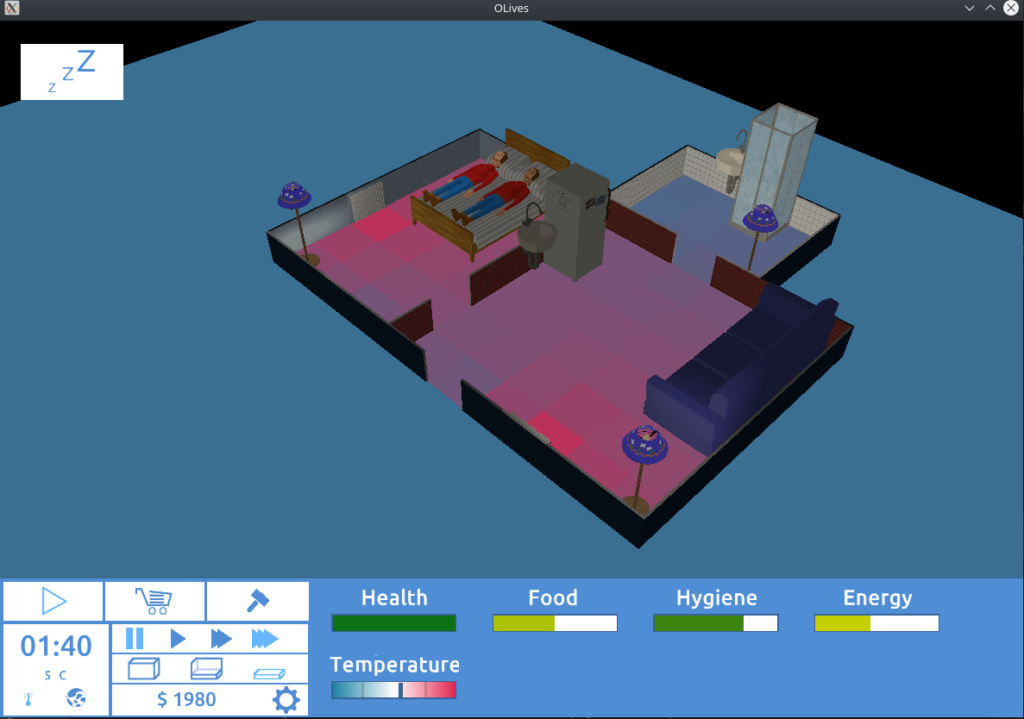
Task: Click the Food label
Action: click(552, 598)
